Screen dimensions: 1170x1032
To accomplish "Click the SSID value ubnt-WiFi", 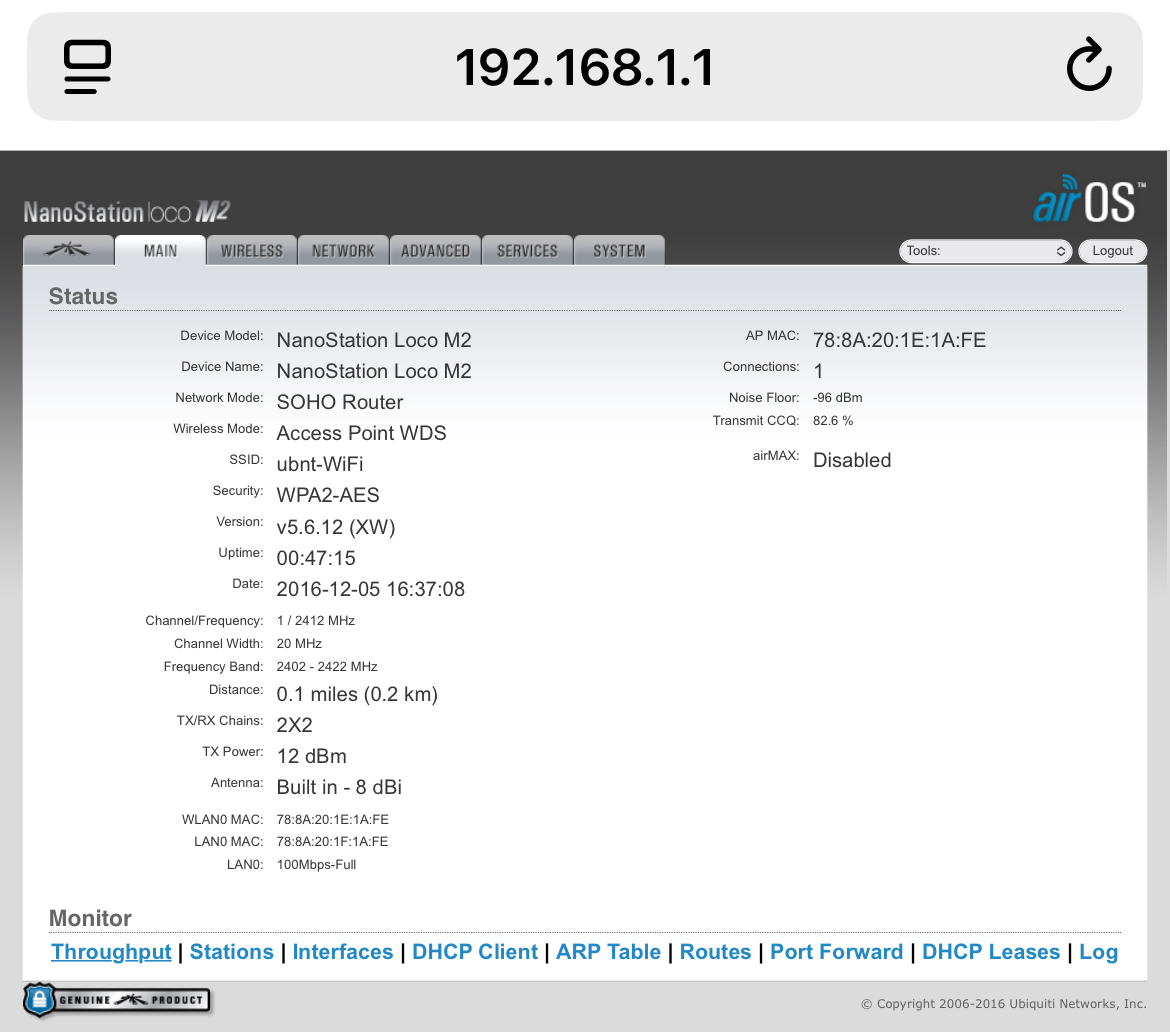I will [x=319, y=464].
